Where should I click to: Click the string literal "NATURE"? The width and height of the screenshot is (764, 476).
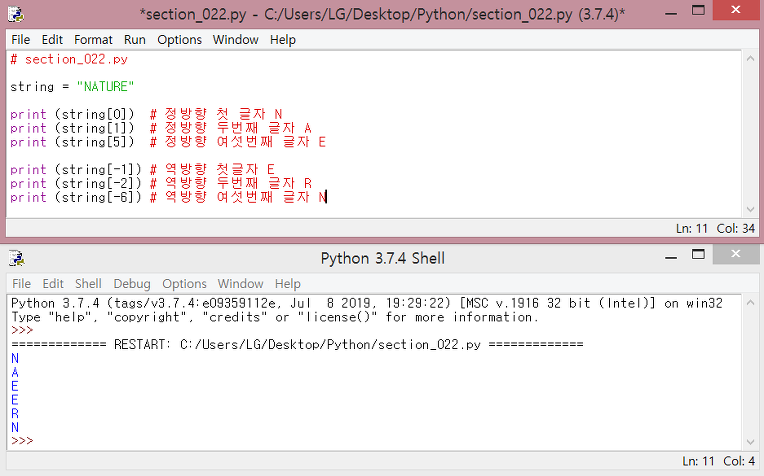coord(105,87)
